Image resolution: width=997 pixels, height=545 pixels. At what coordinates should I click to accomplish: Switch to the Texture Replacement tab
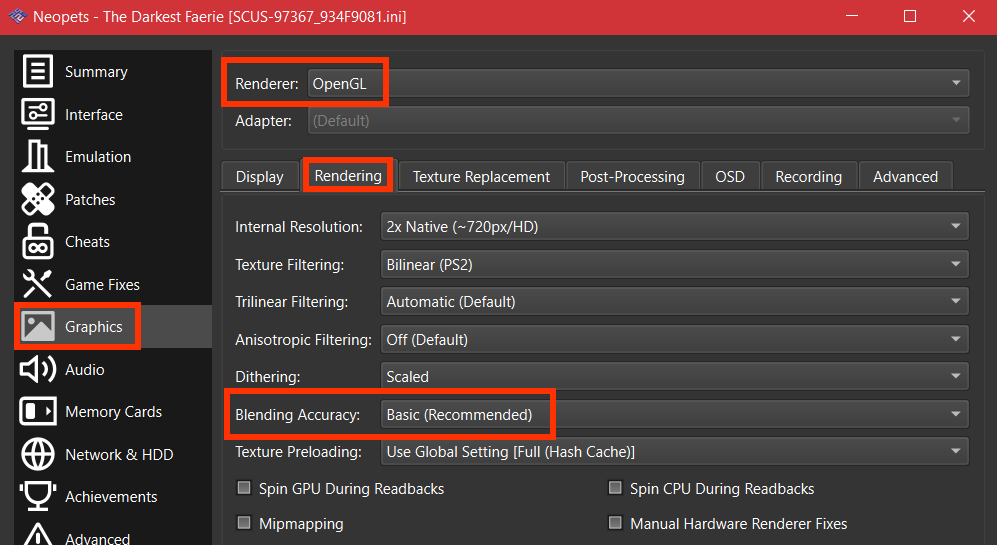tap(481, 176)
